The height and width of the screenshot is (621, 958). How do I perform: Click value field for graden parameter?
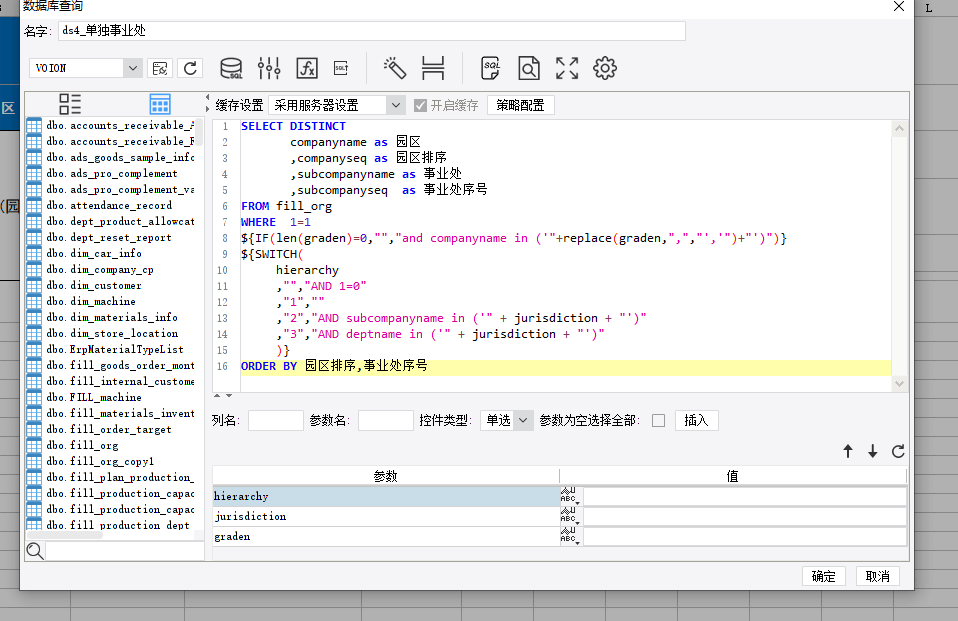tap(745, 536)
